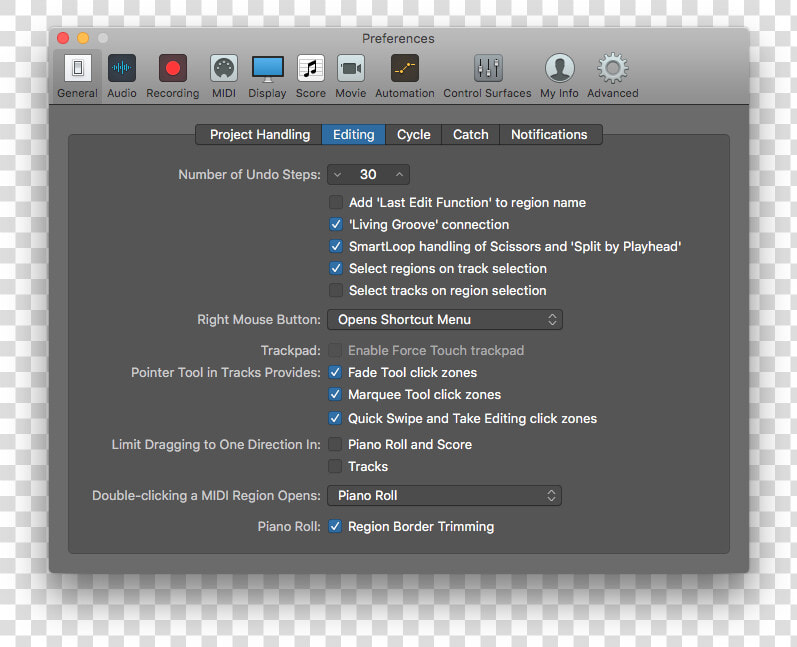Enable Select tracks on region selection

click(x=335, y=290)
